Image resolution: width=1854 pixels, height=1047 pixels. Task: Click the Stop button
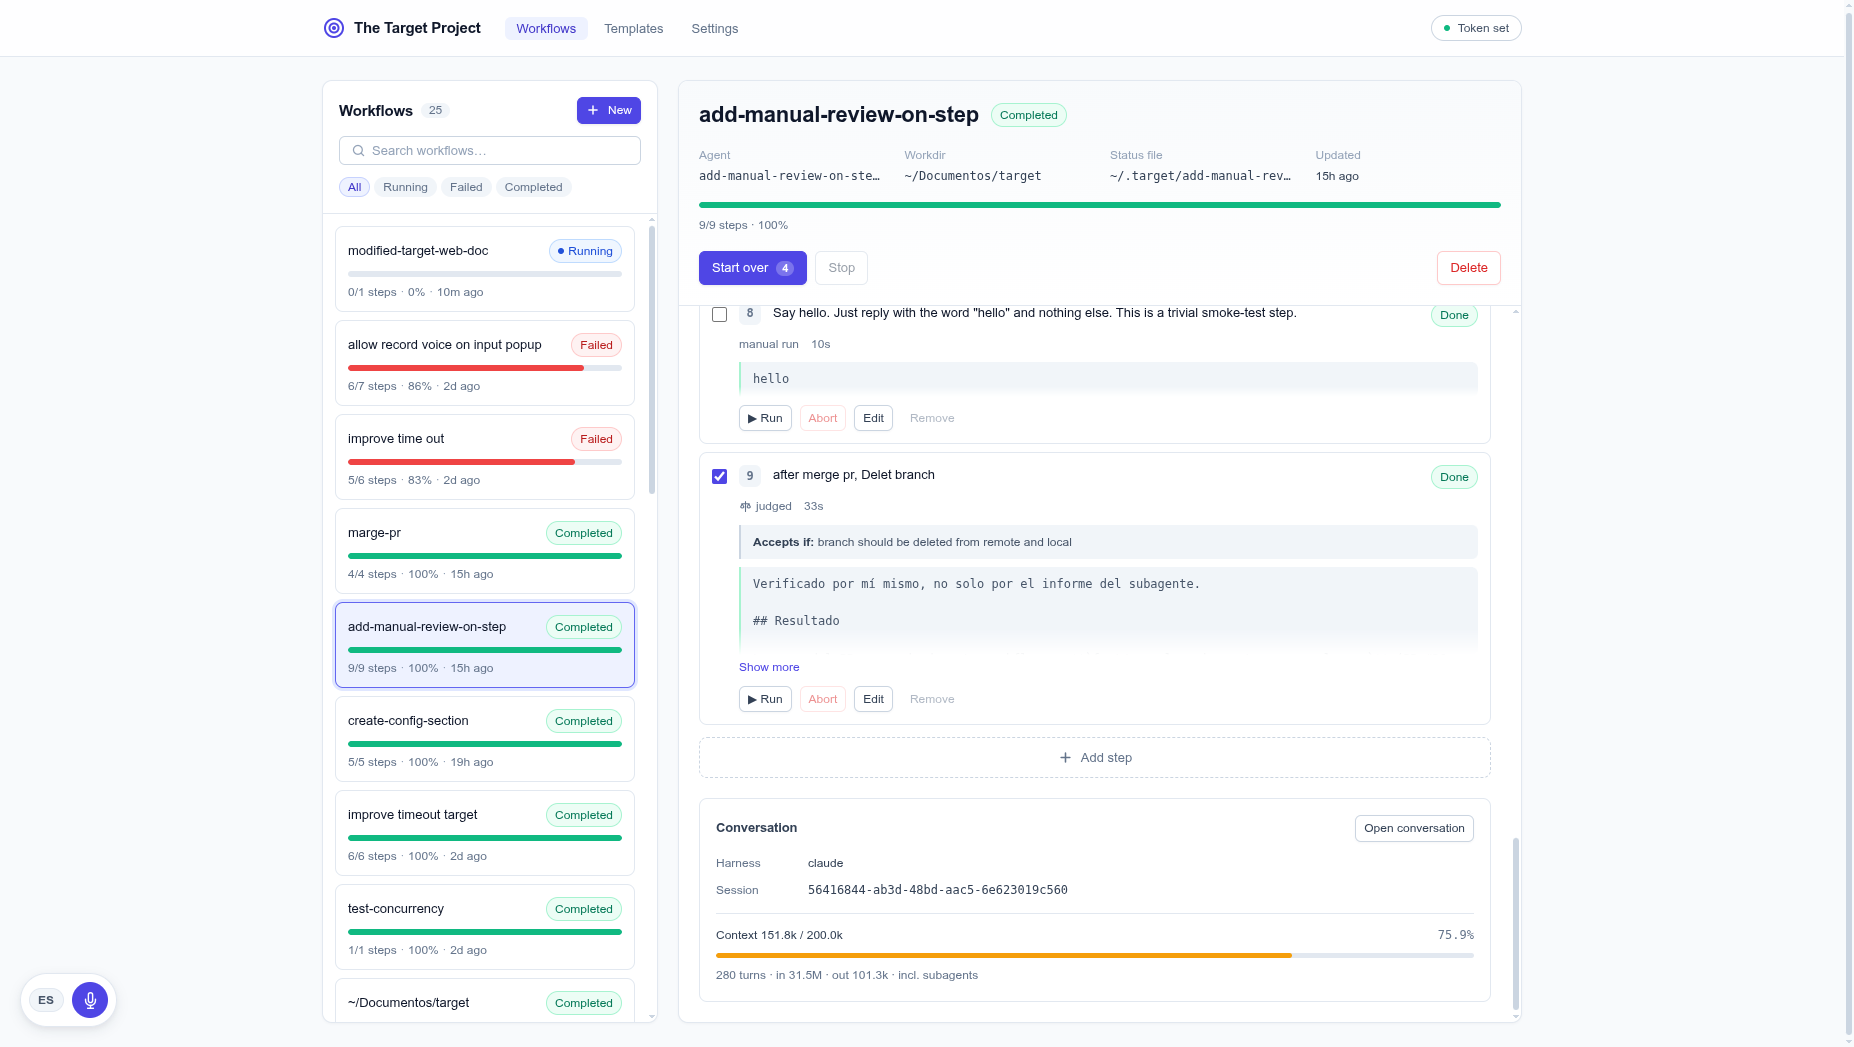tap(841, 268)
